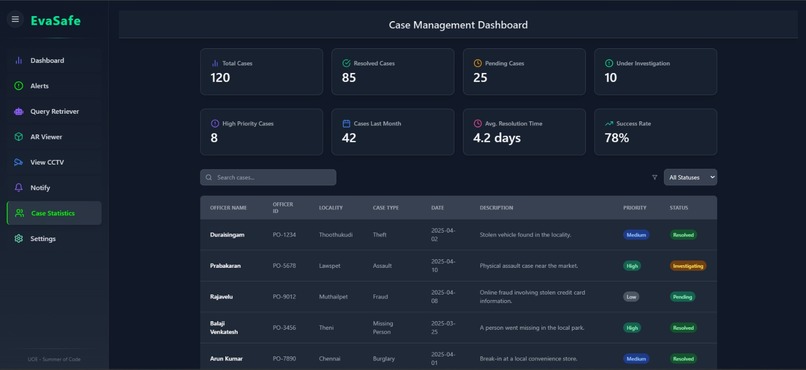The height and width of the screenshot is (370, 806).
Task: Click officer name Arun Kumar
Action: pos(226,359)
